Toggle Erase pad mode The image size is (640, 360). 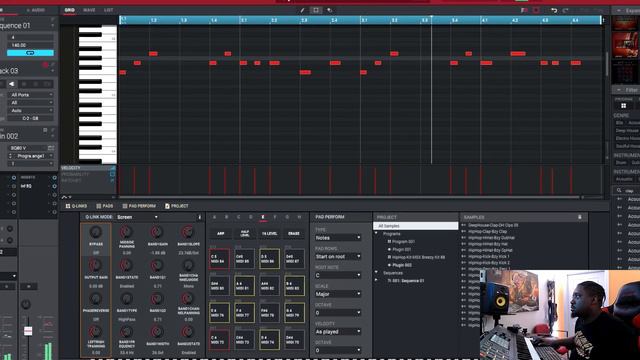point(294,233)
